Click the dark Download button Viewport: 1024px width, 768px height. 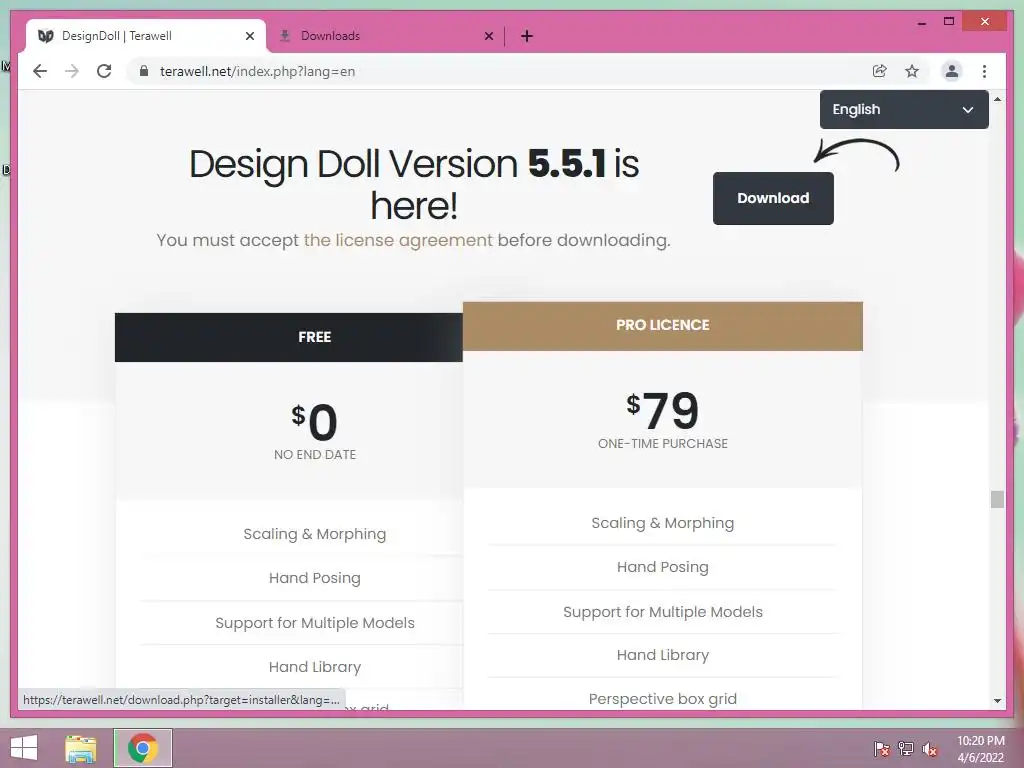click(x=773, y=199)
